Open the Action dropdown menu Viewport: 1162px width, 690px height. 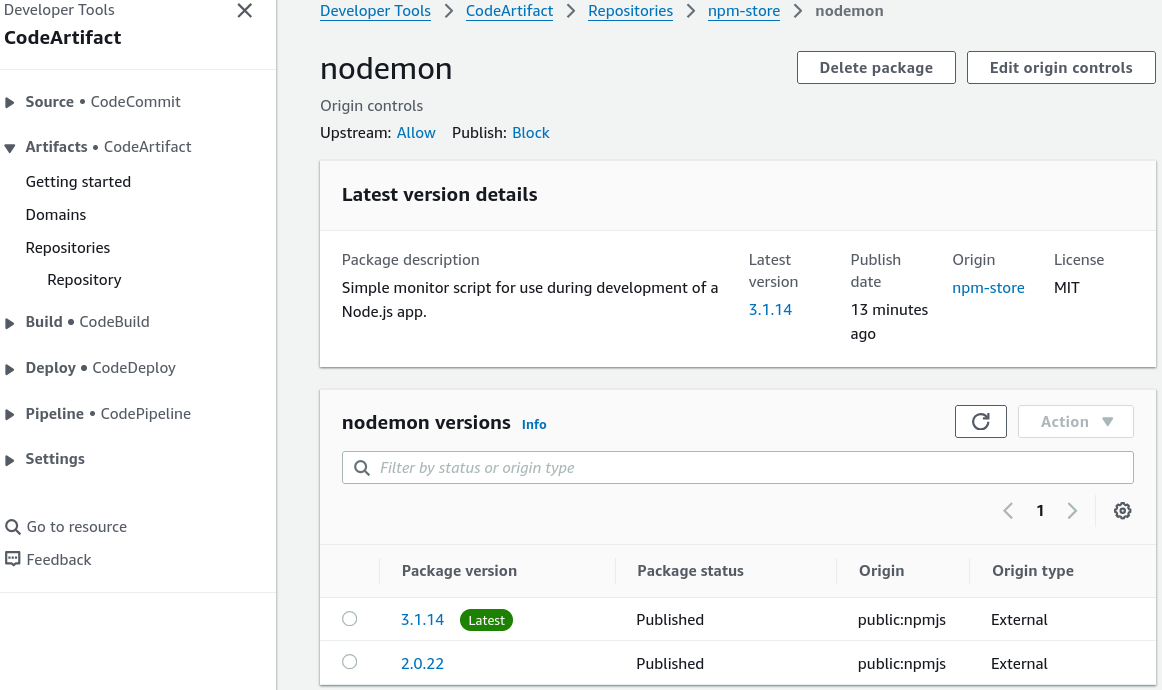tap(1075, 422)
